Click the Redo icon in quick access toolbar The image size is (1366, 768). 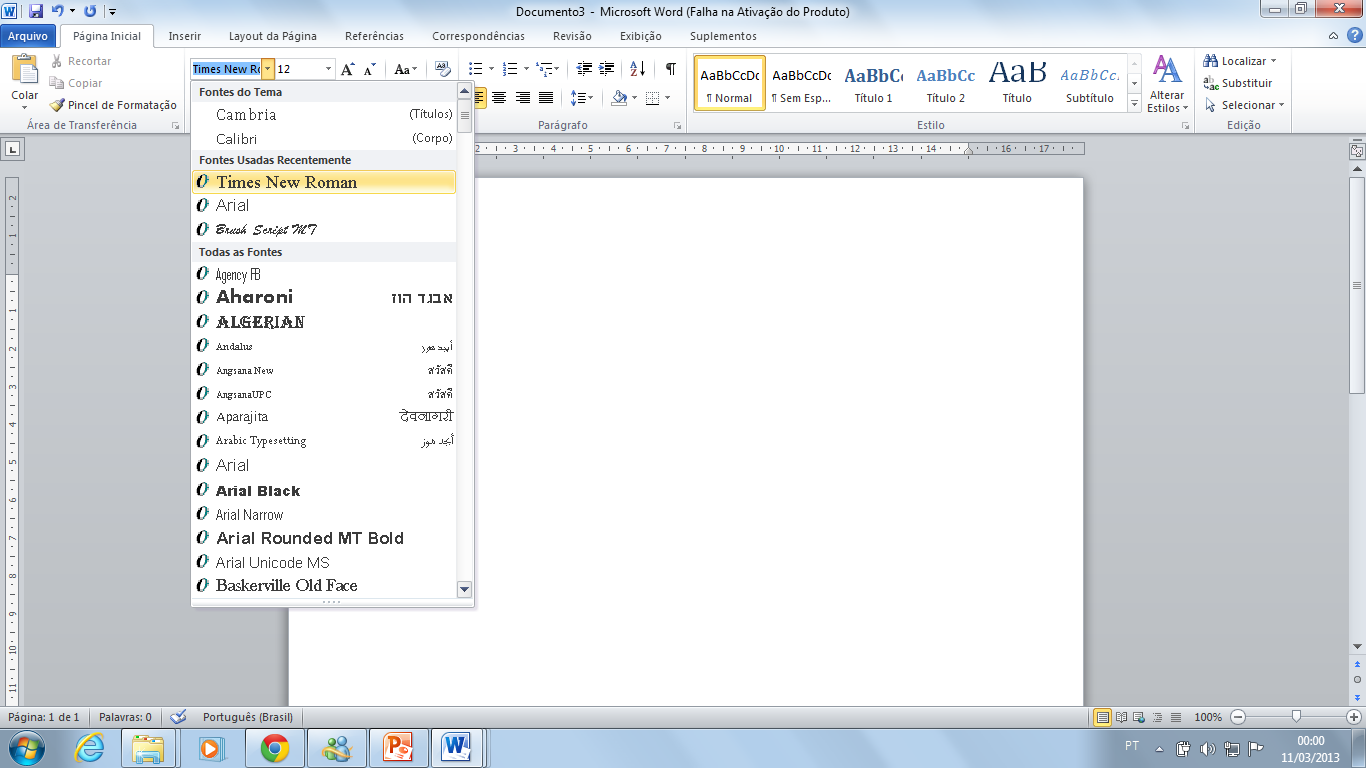90,11
